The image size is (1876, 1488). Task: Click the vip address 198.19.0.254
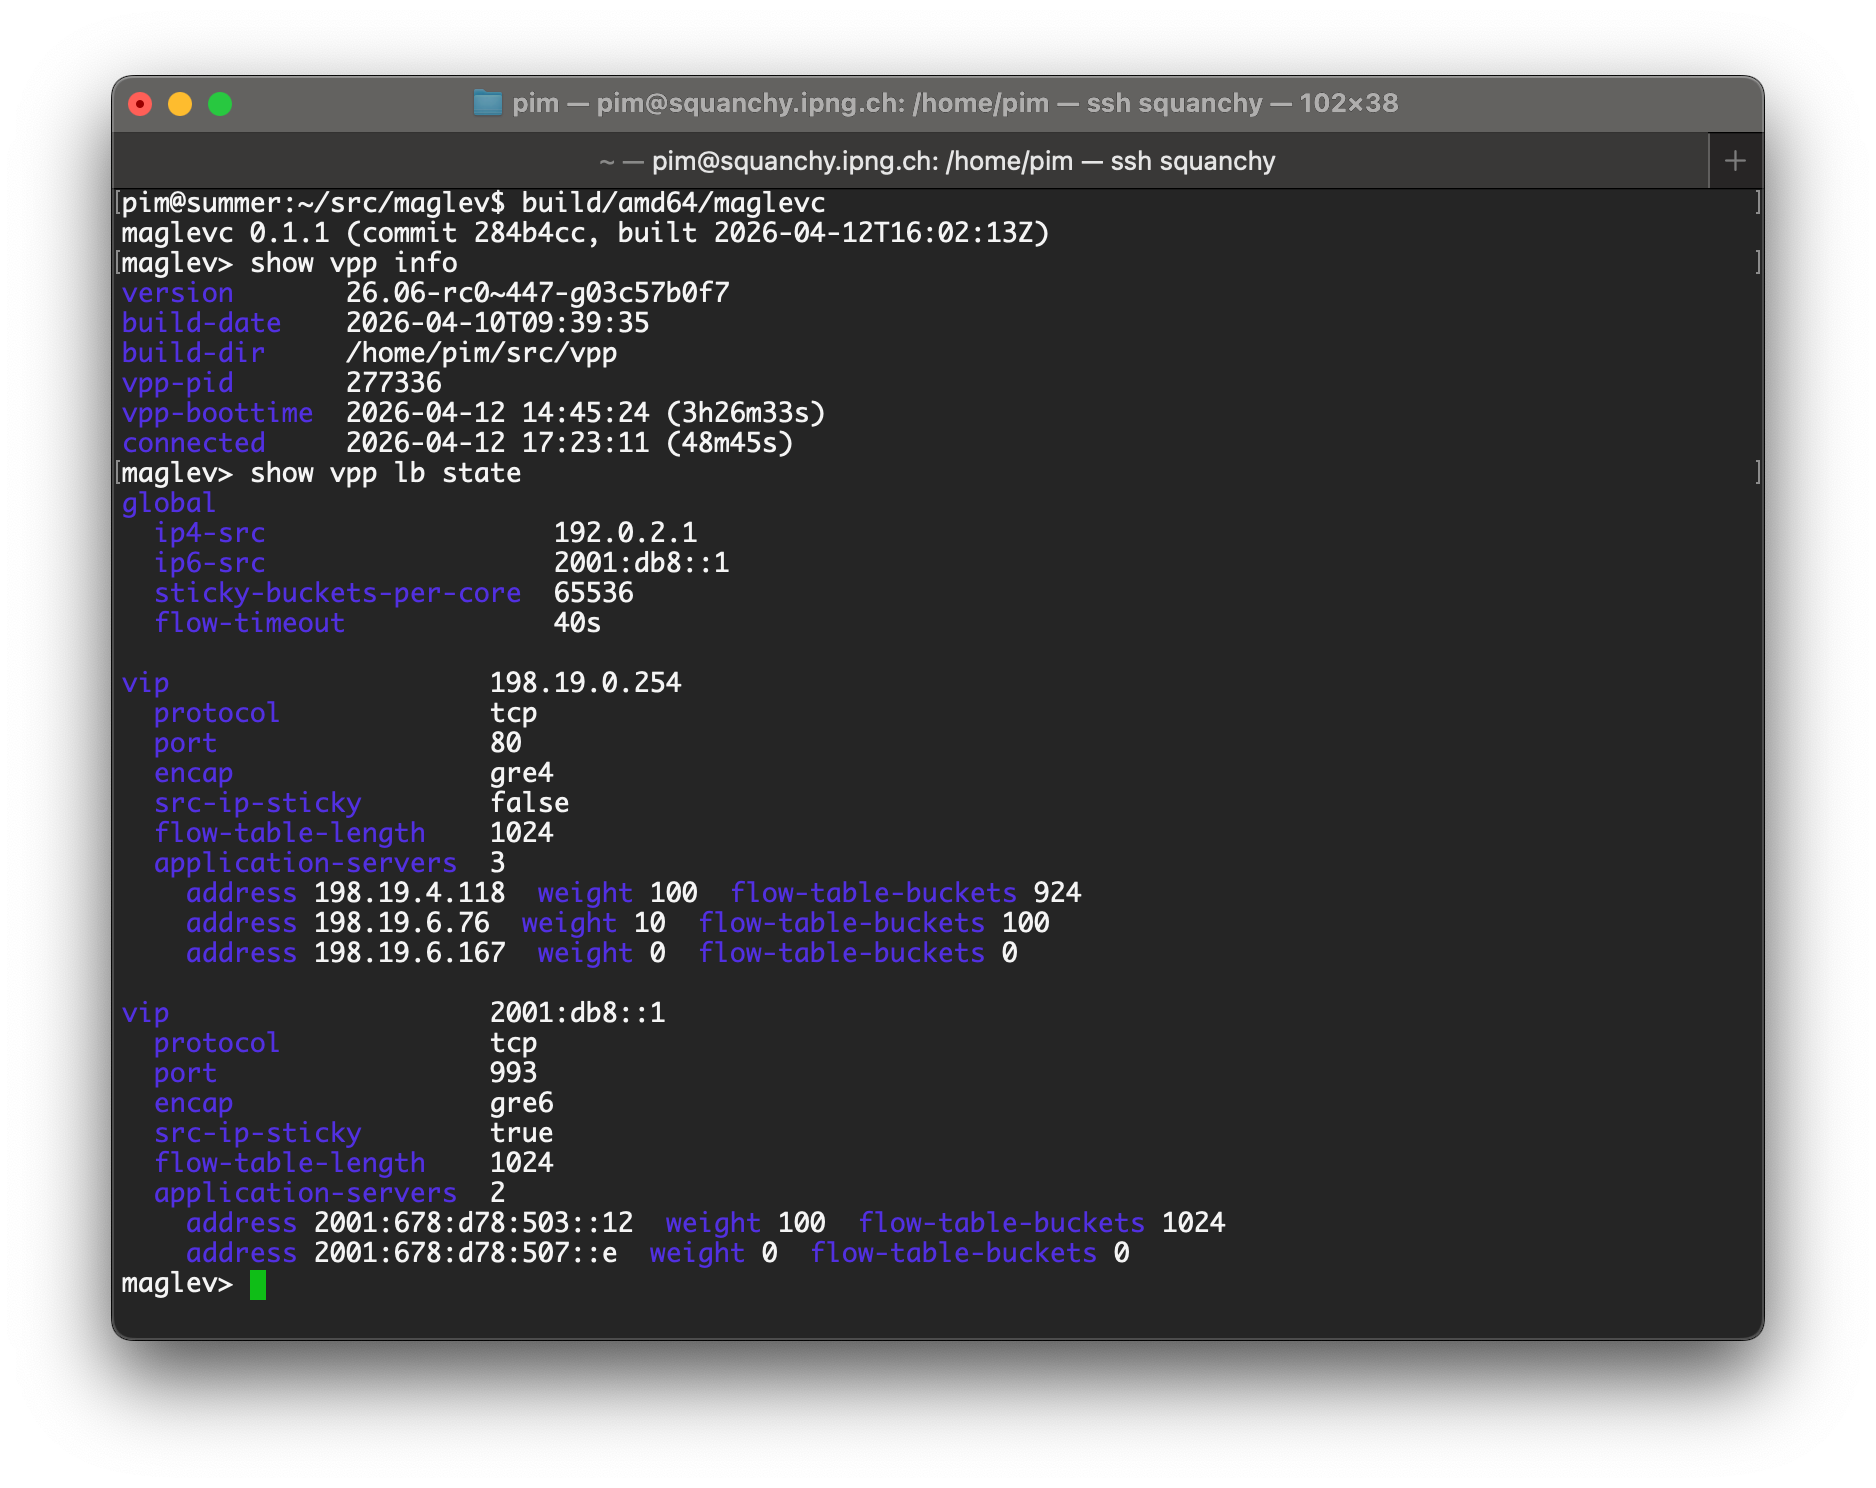tap(585, 683)
